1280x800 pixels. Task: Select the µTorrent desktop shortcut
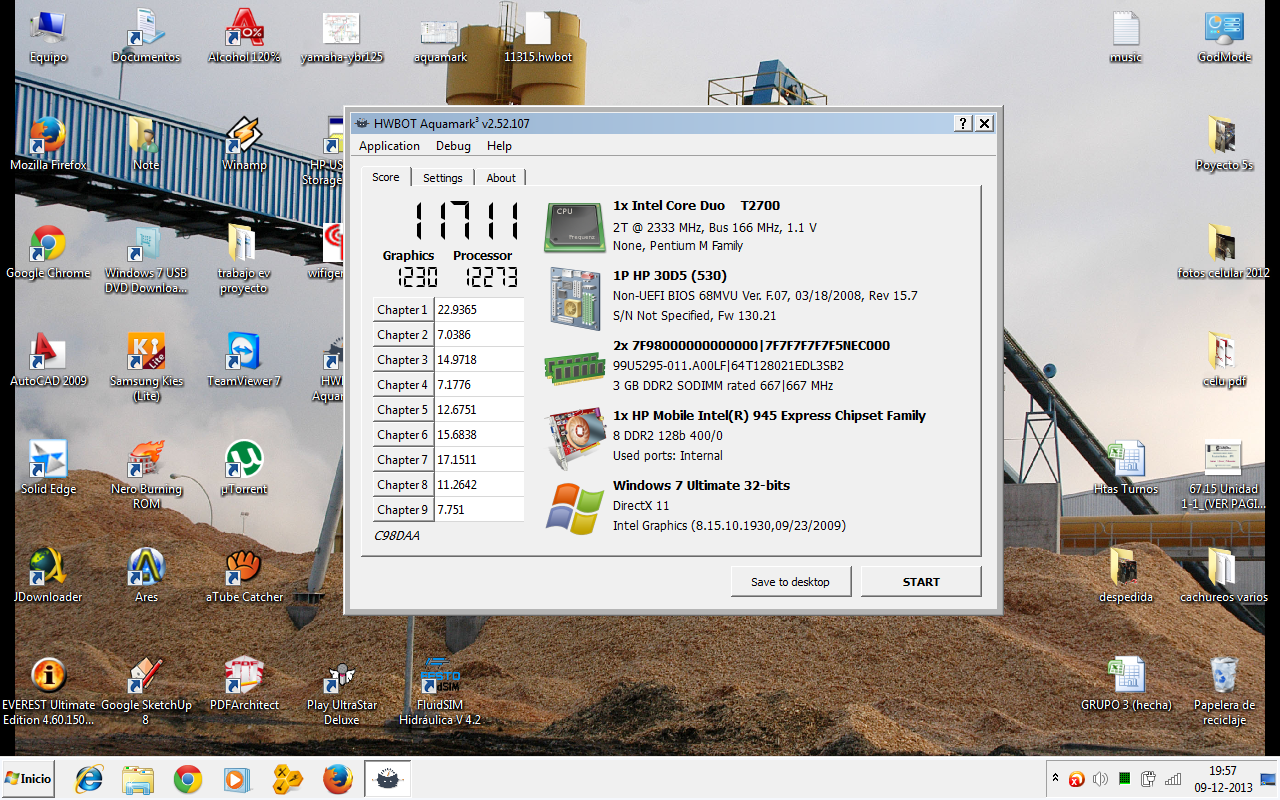pos(244,469)
